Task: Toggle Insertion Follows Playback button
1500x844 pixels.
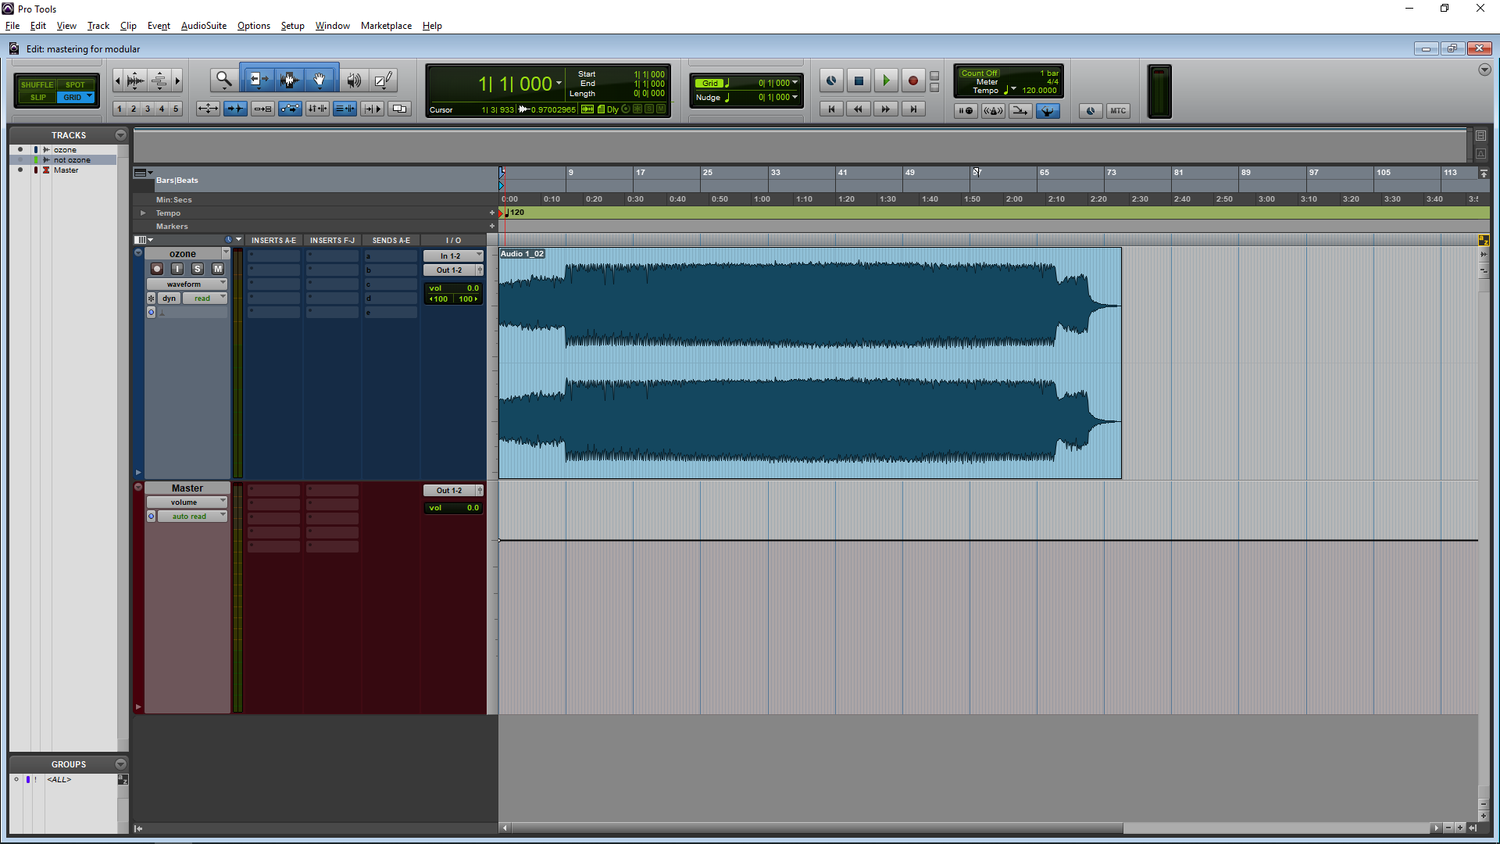Action: point(372,108)
